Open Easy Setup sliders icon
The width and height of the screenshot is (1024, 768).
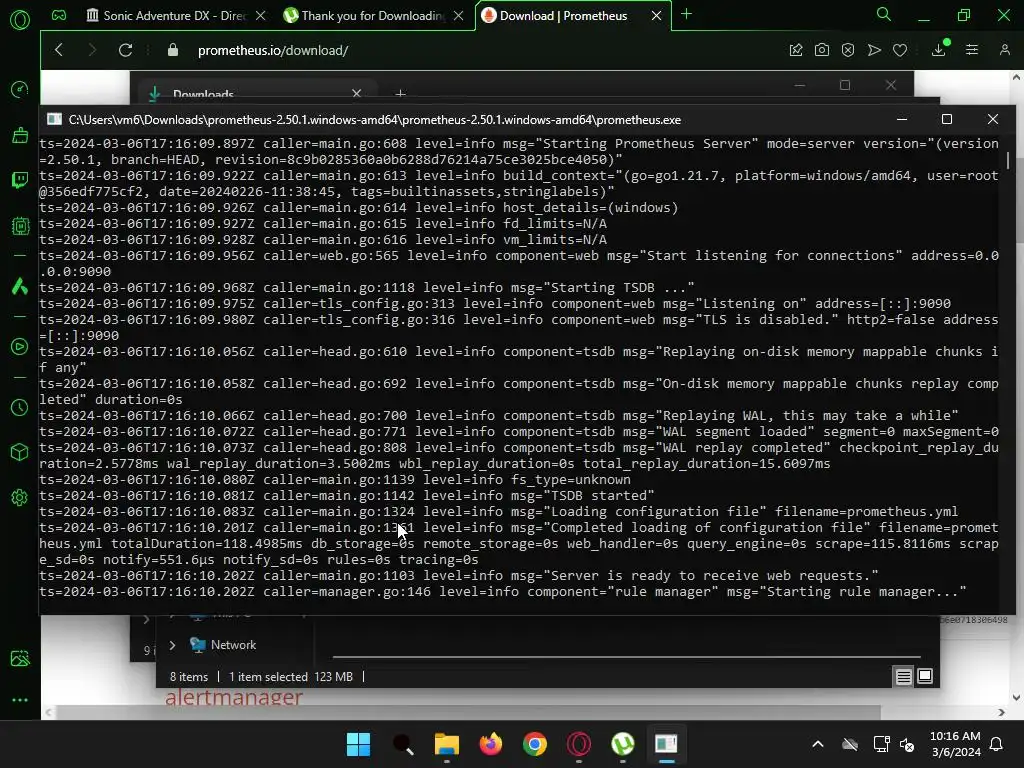972,50
